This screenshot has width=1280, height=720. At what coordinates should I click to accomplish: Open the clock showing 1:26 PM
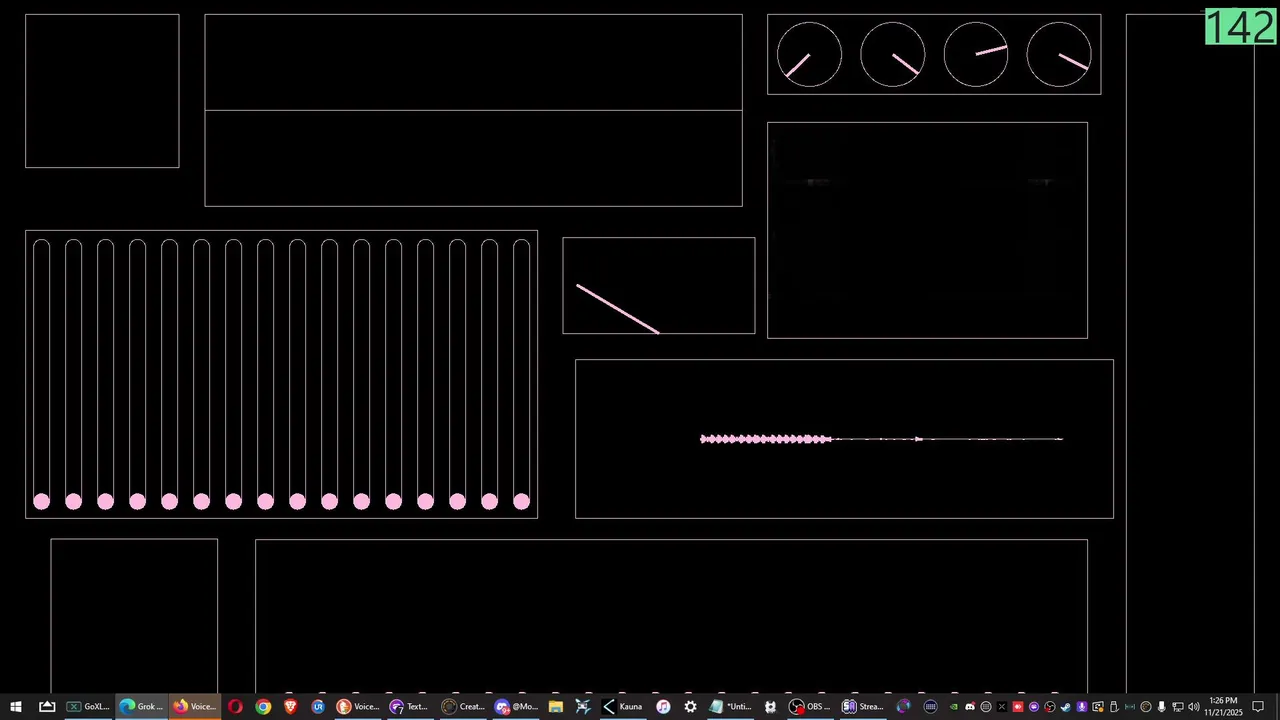[1223, 706]
